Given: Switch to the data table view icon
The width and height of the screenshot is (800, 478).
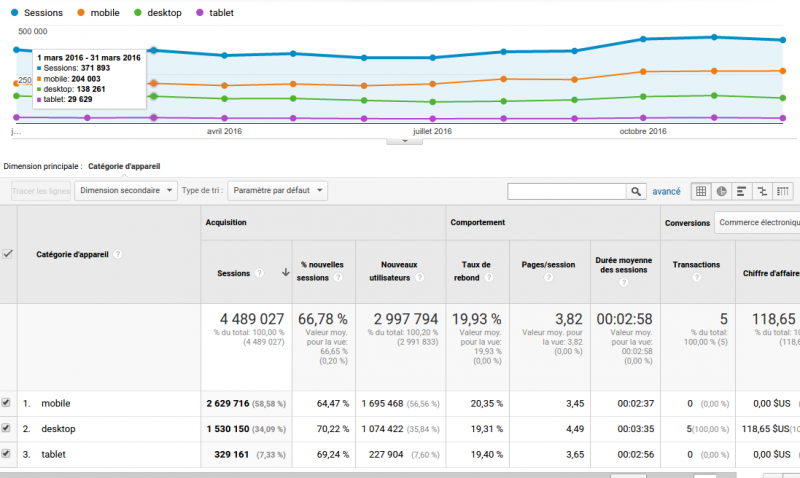Looking at the screenshot, I should pos(701,191).
